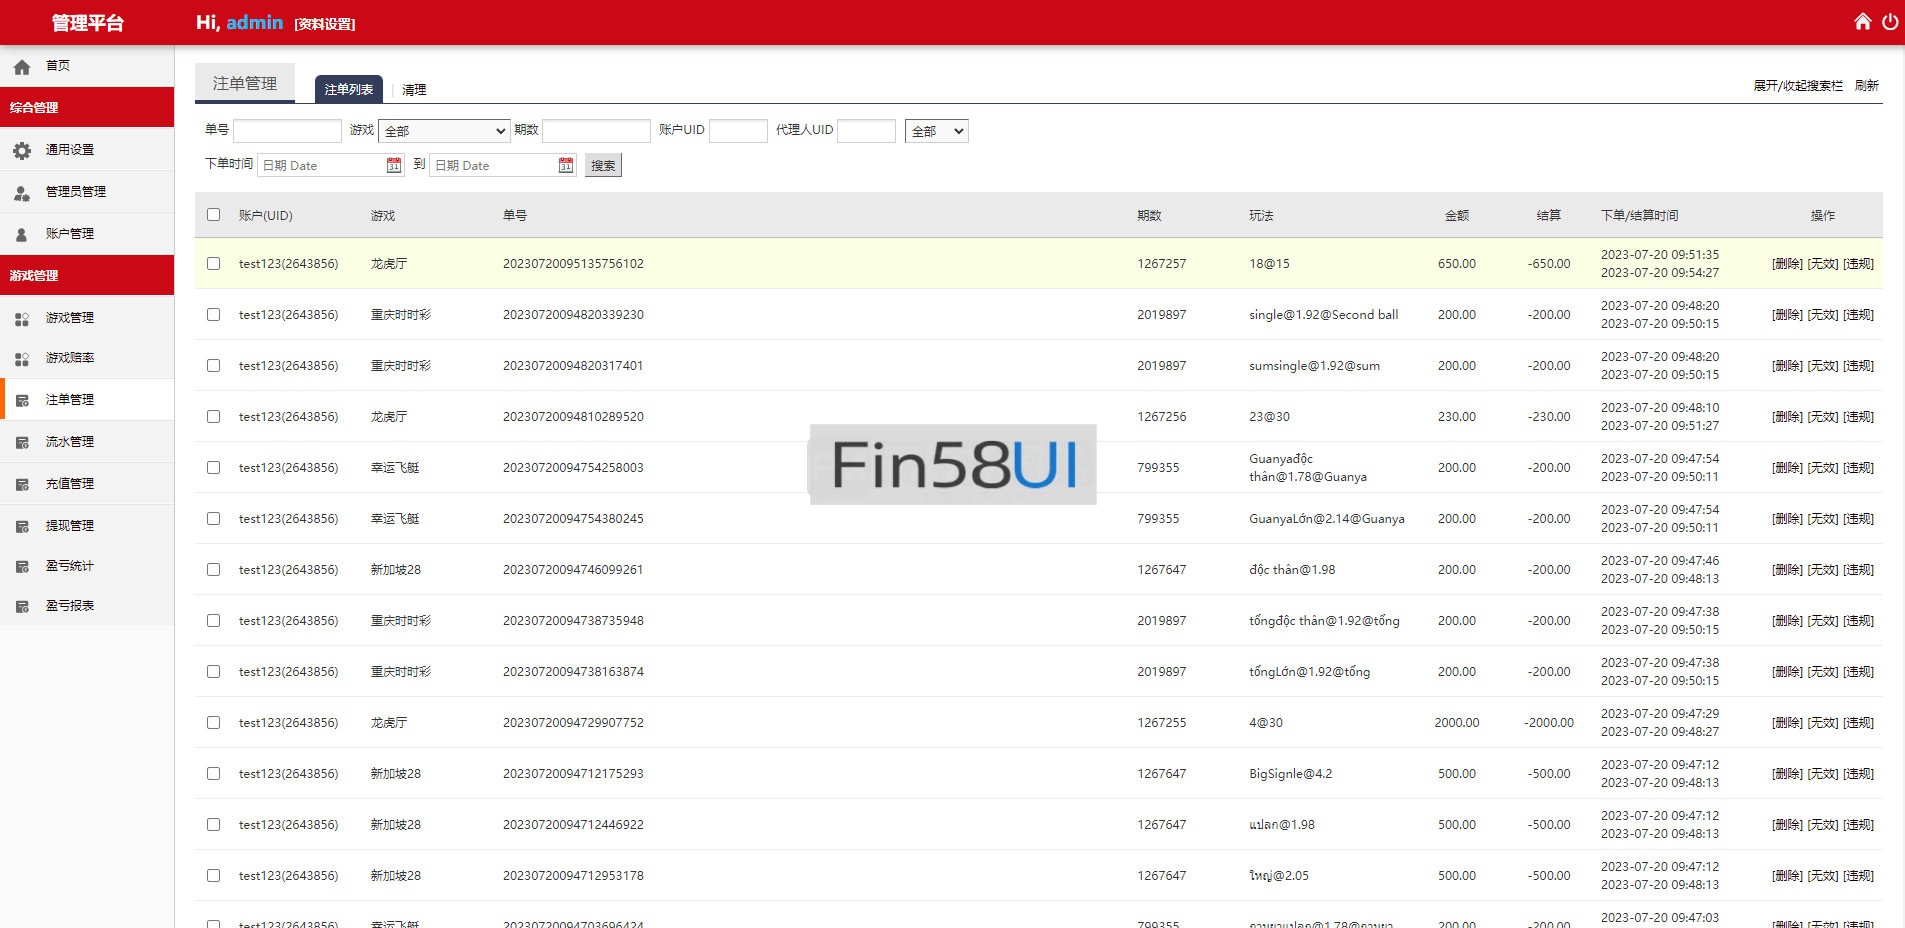Click the 账户管理 person icon
The width and height of the screenshot is (1905, 928).
(22, 234)
